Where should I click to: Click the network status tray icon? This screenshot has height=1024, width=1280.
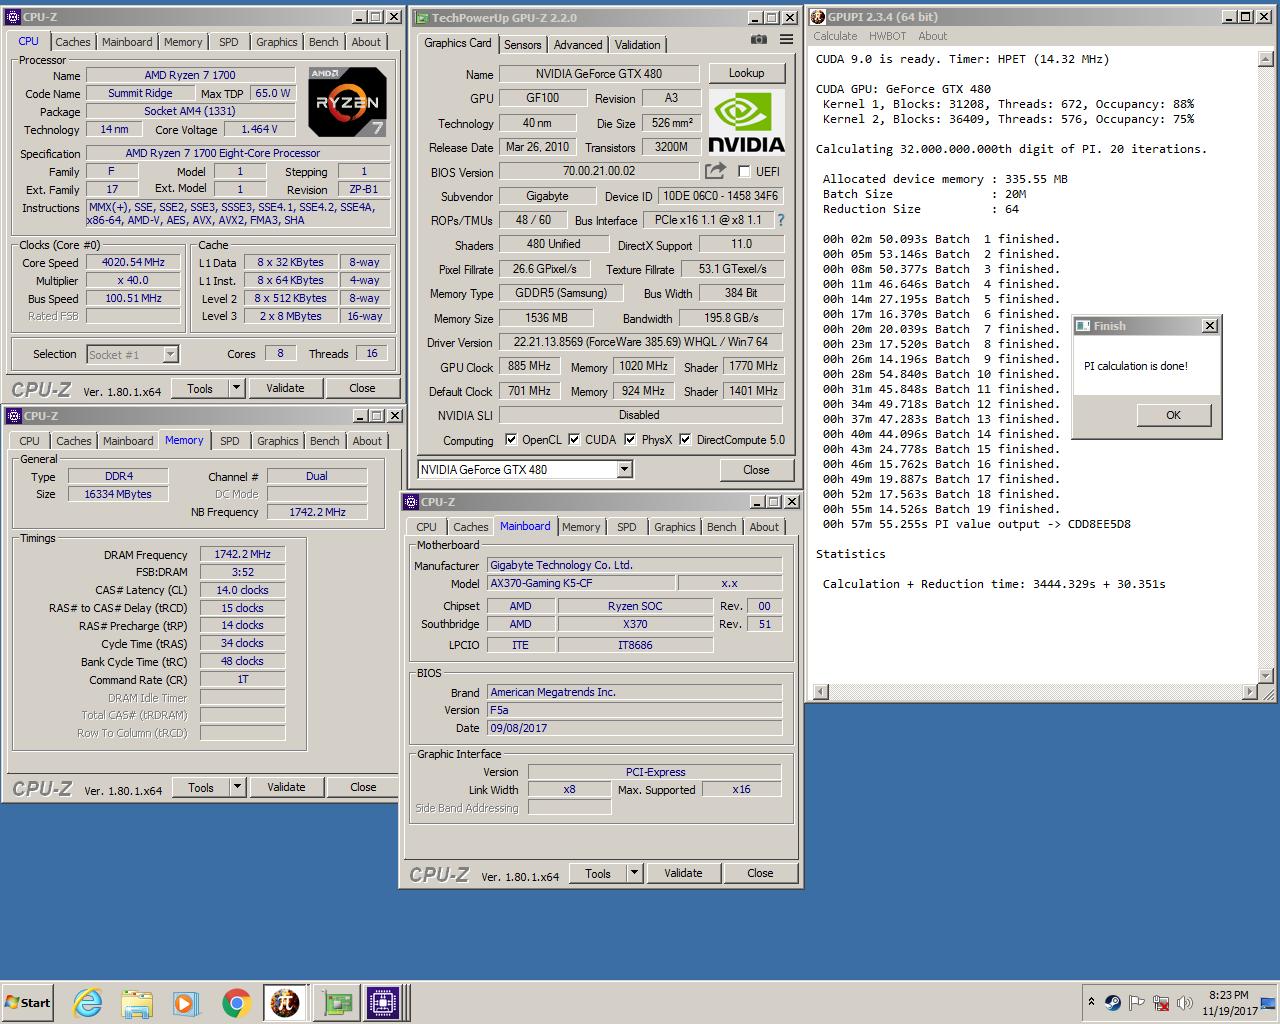tap(1161, 1002)
